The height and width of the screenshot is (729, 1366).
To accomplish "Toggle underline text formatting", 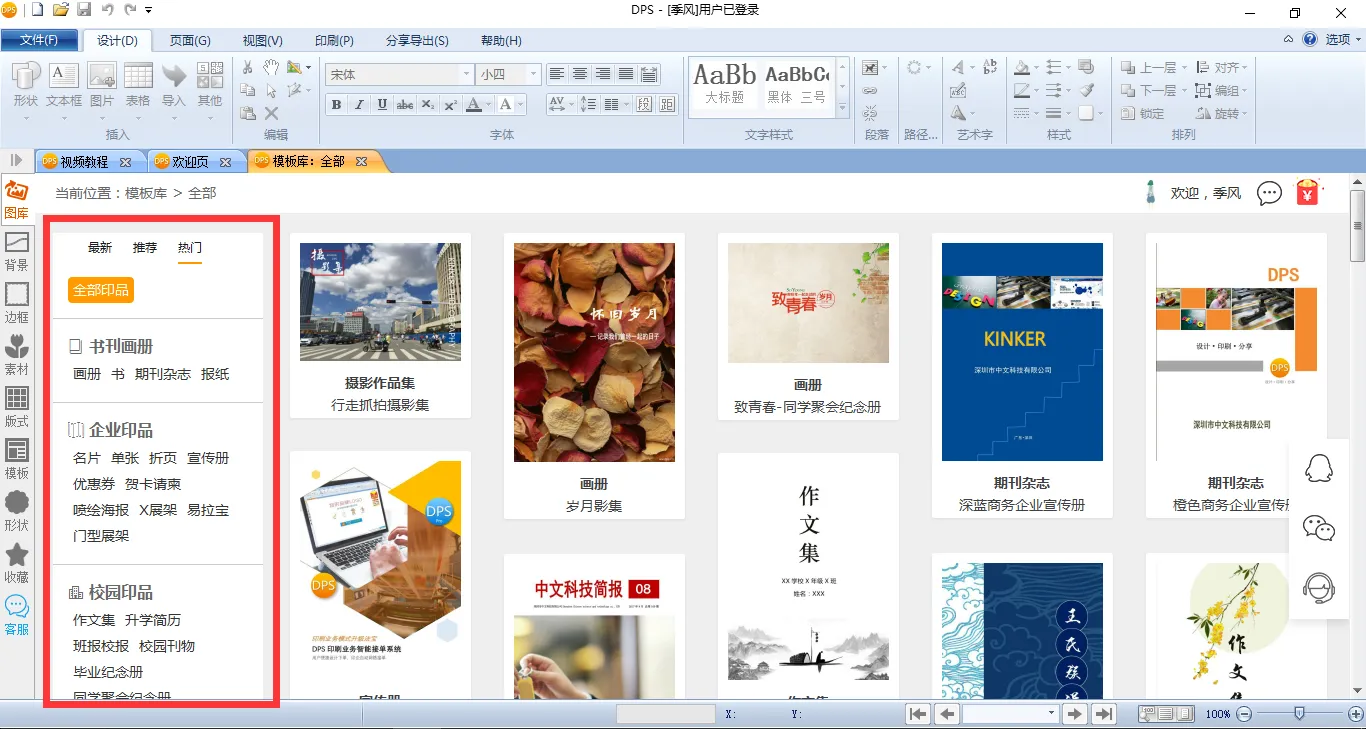I will (x=382, y=105).
